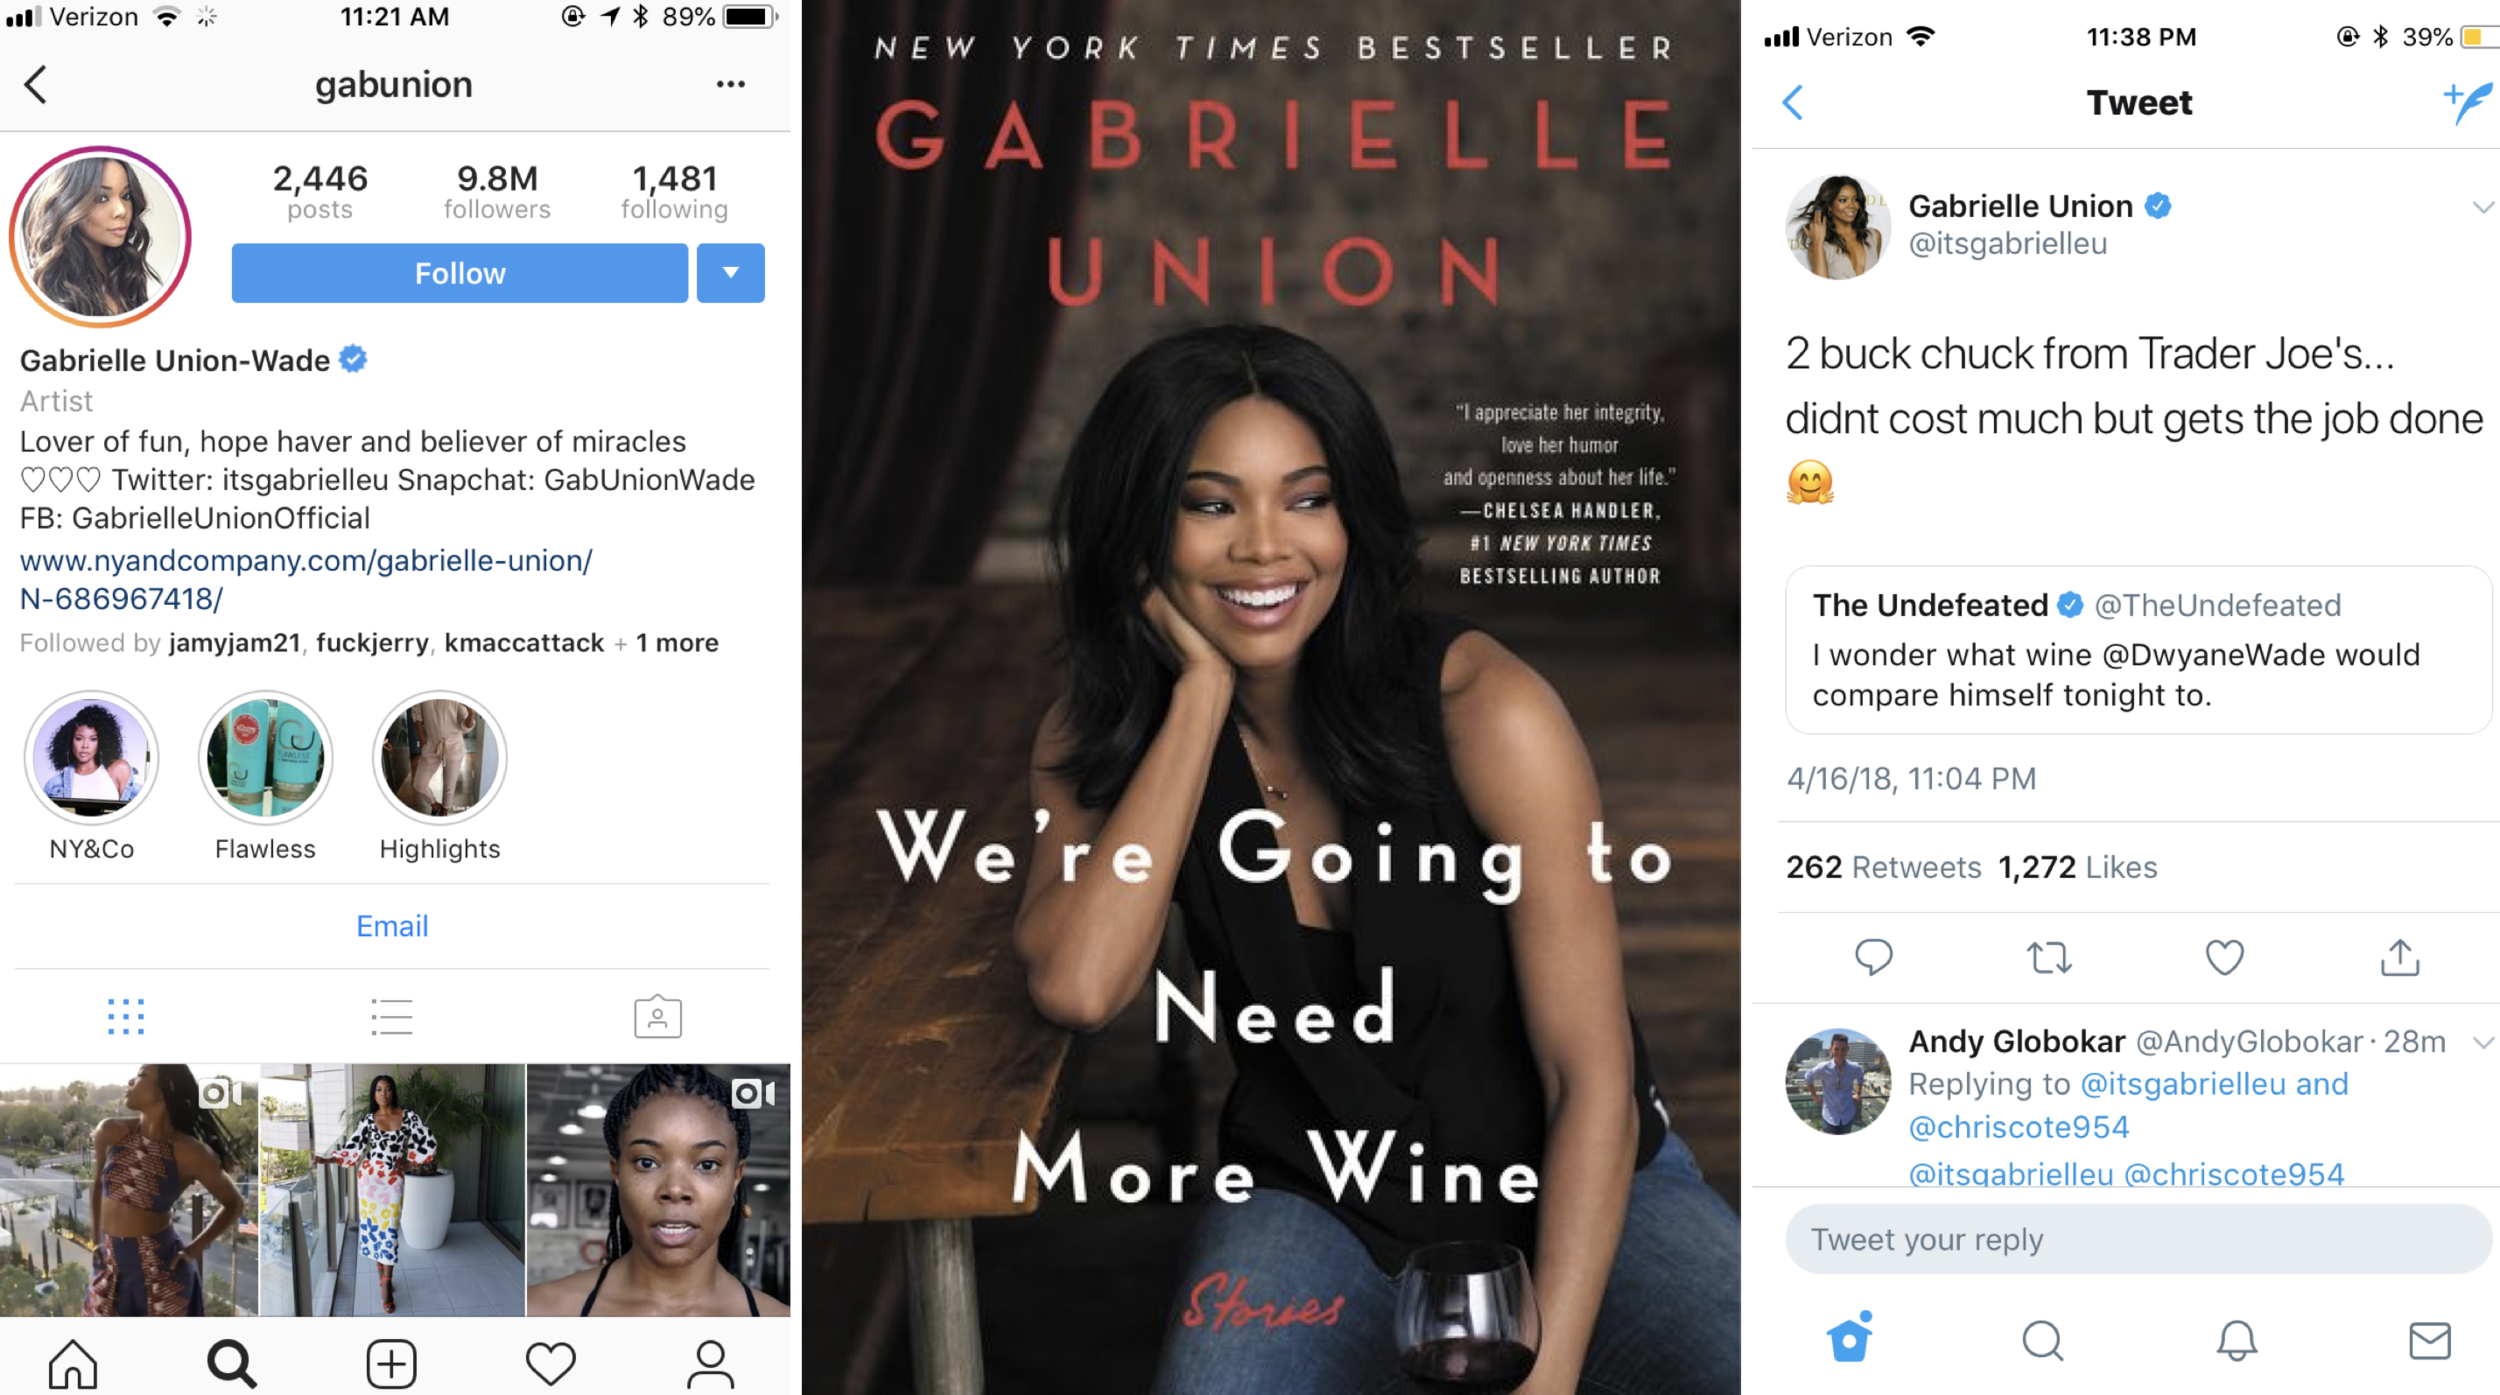This screenshot has height=1395, width=2500.
Task: Tap the share icon under the tweet
Action: (x=2400, y=957)
